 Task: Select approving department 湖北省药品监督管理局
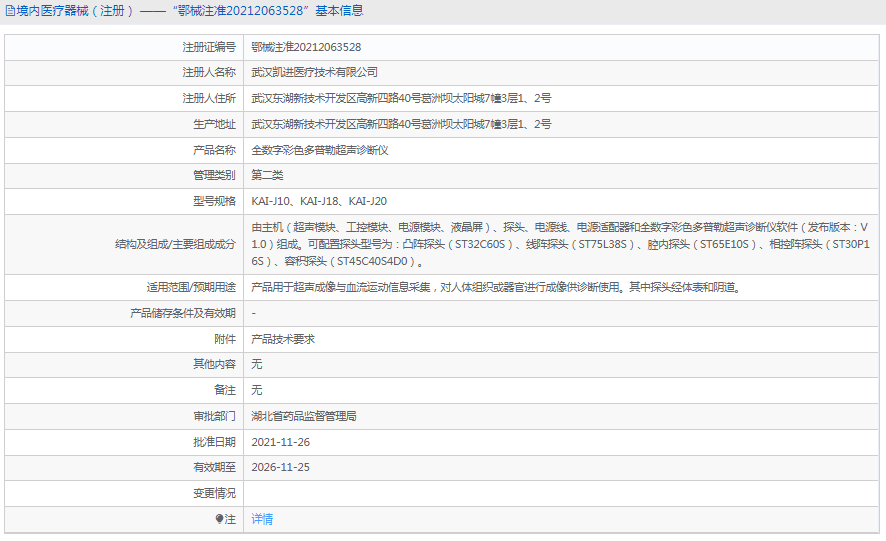point(304,416)
